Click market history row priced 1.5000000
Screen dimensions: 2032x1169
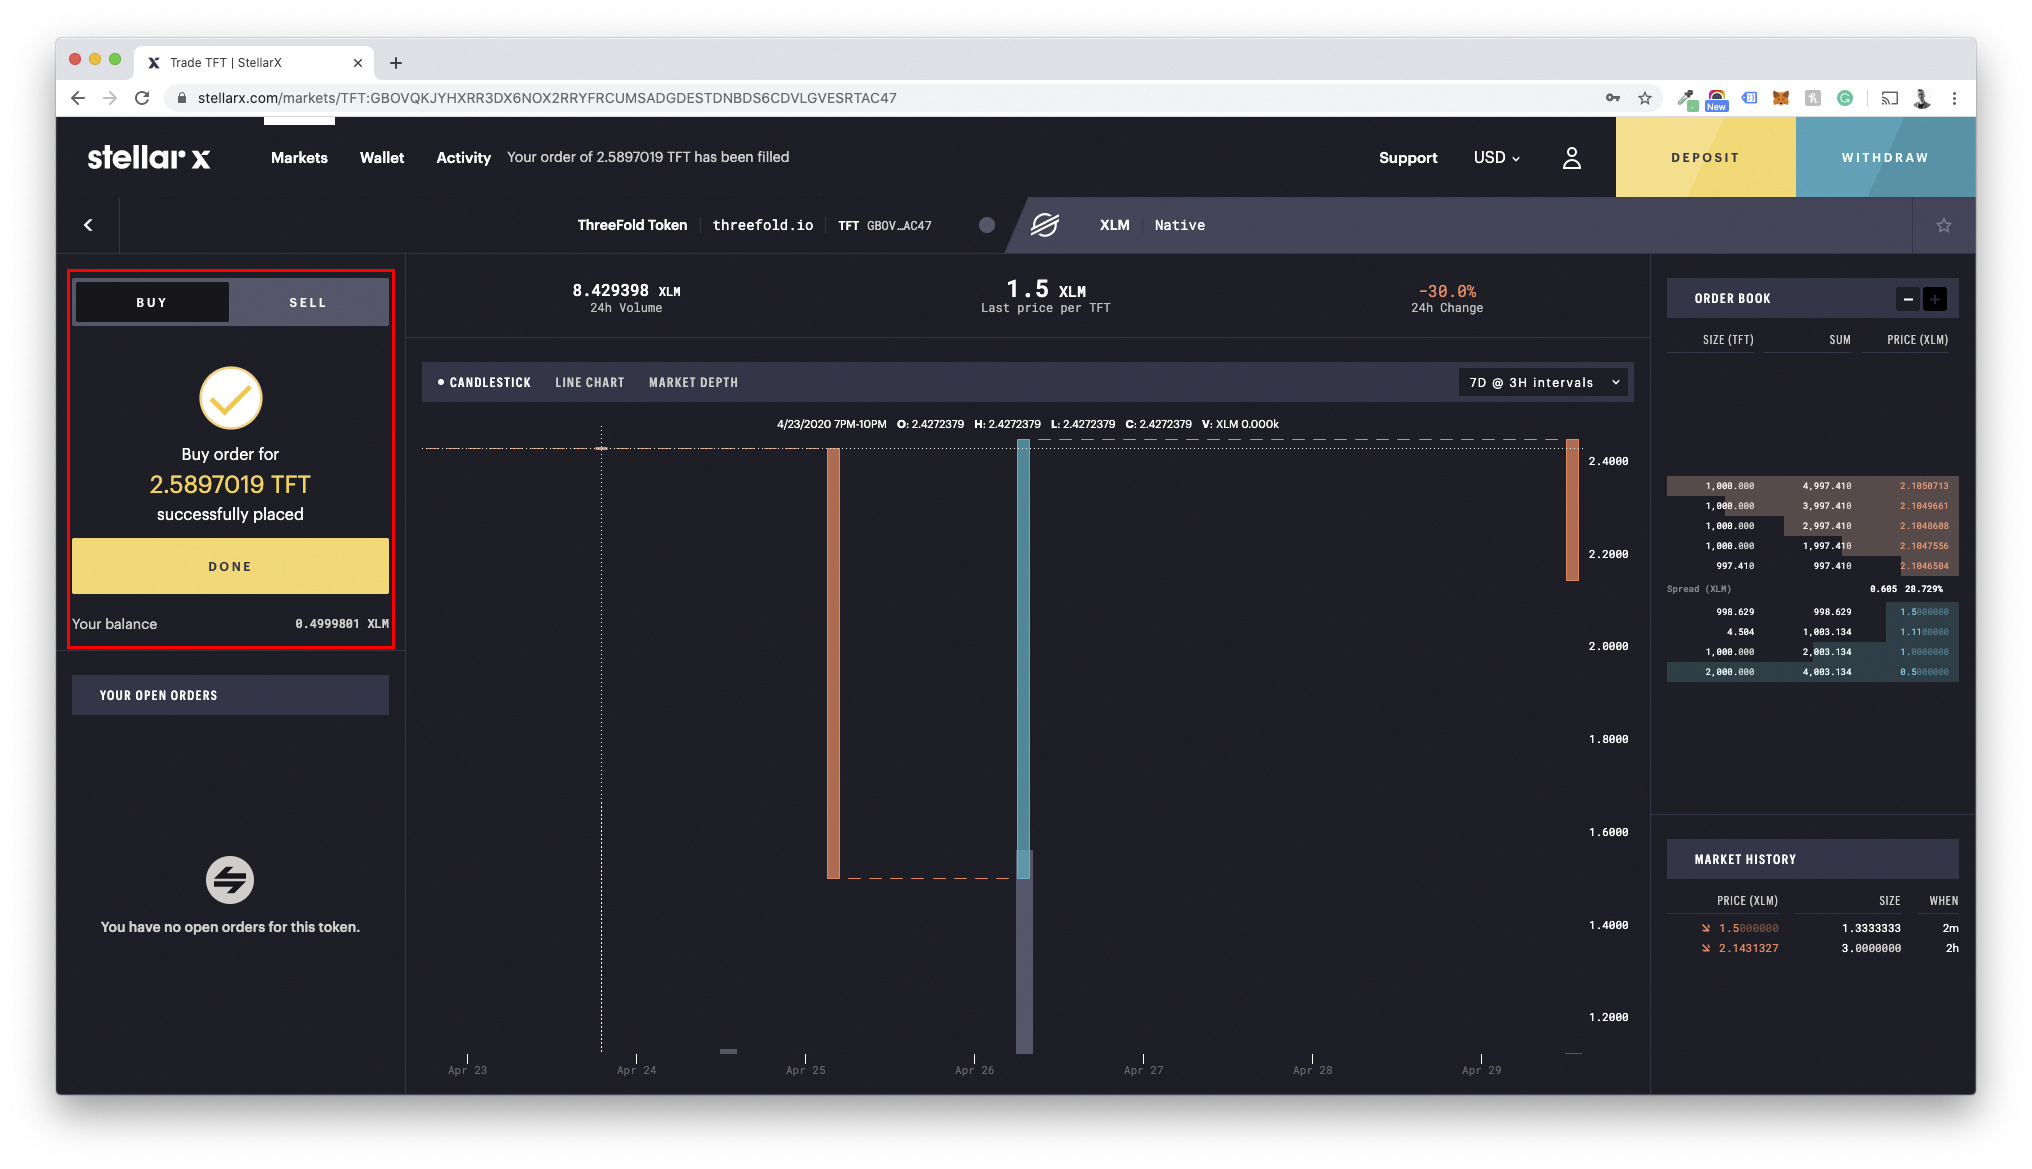click(1812, 928)
